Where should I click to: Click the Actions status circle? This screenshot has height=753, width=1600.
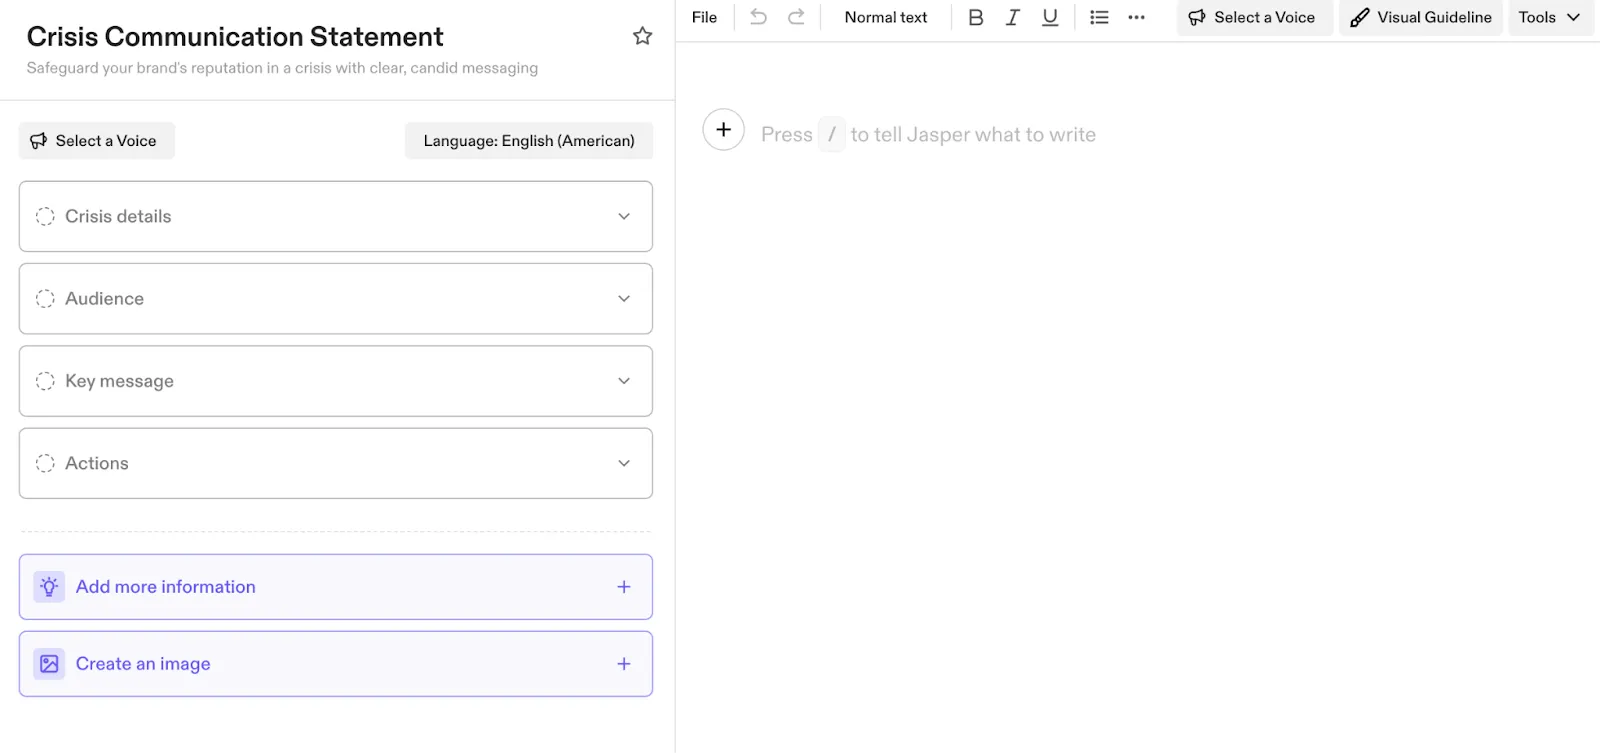click(45, 463)
